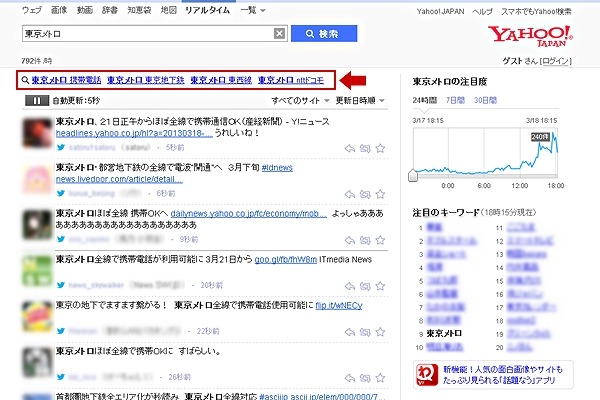Click the related search link 東京メトロ 携帯電話
This screenshot has width=600, height=400.
point(65,80)
